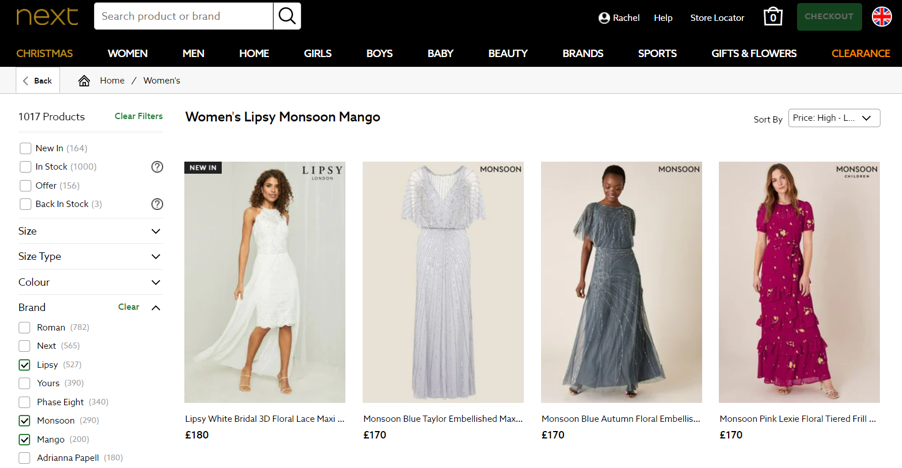Click Home in the breadcrumb
This screenshot has width=902, height=468.
(112, 80)
